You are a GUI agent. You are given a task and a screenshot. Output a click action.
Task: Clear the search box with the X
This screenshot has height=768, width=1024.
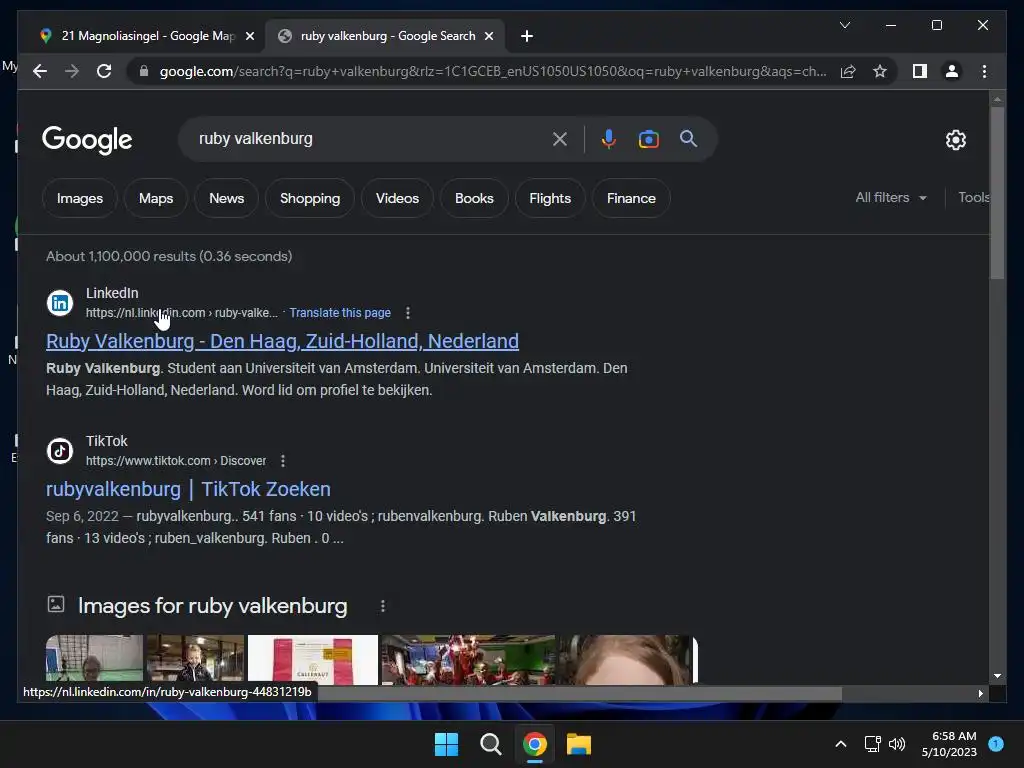pyautogui.click(x=560, y=139)
